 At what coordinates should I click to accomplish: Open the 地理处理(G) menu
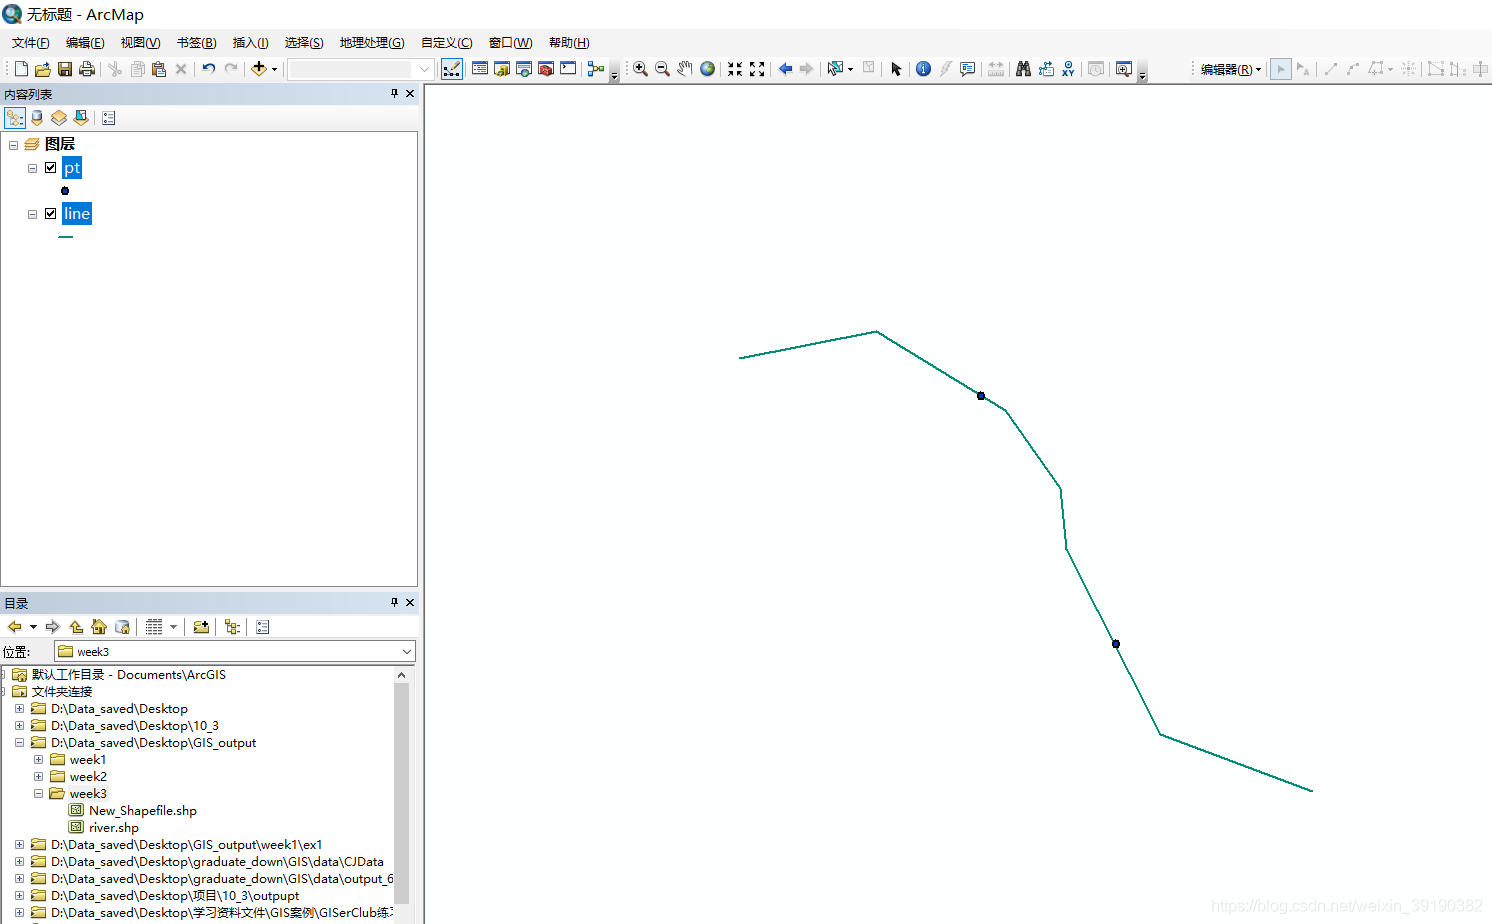(372, 43)
